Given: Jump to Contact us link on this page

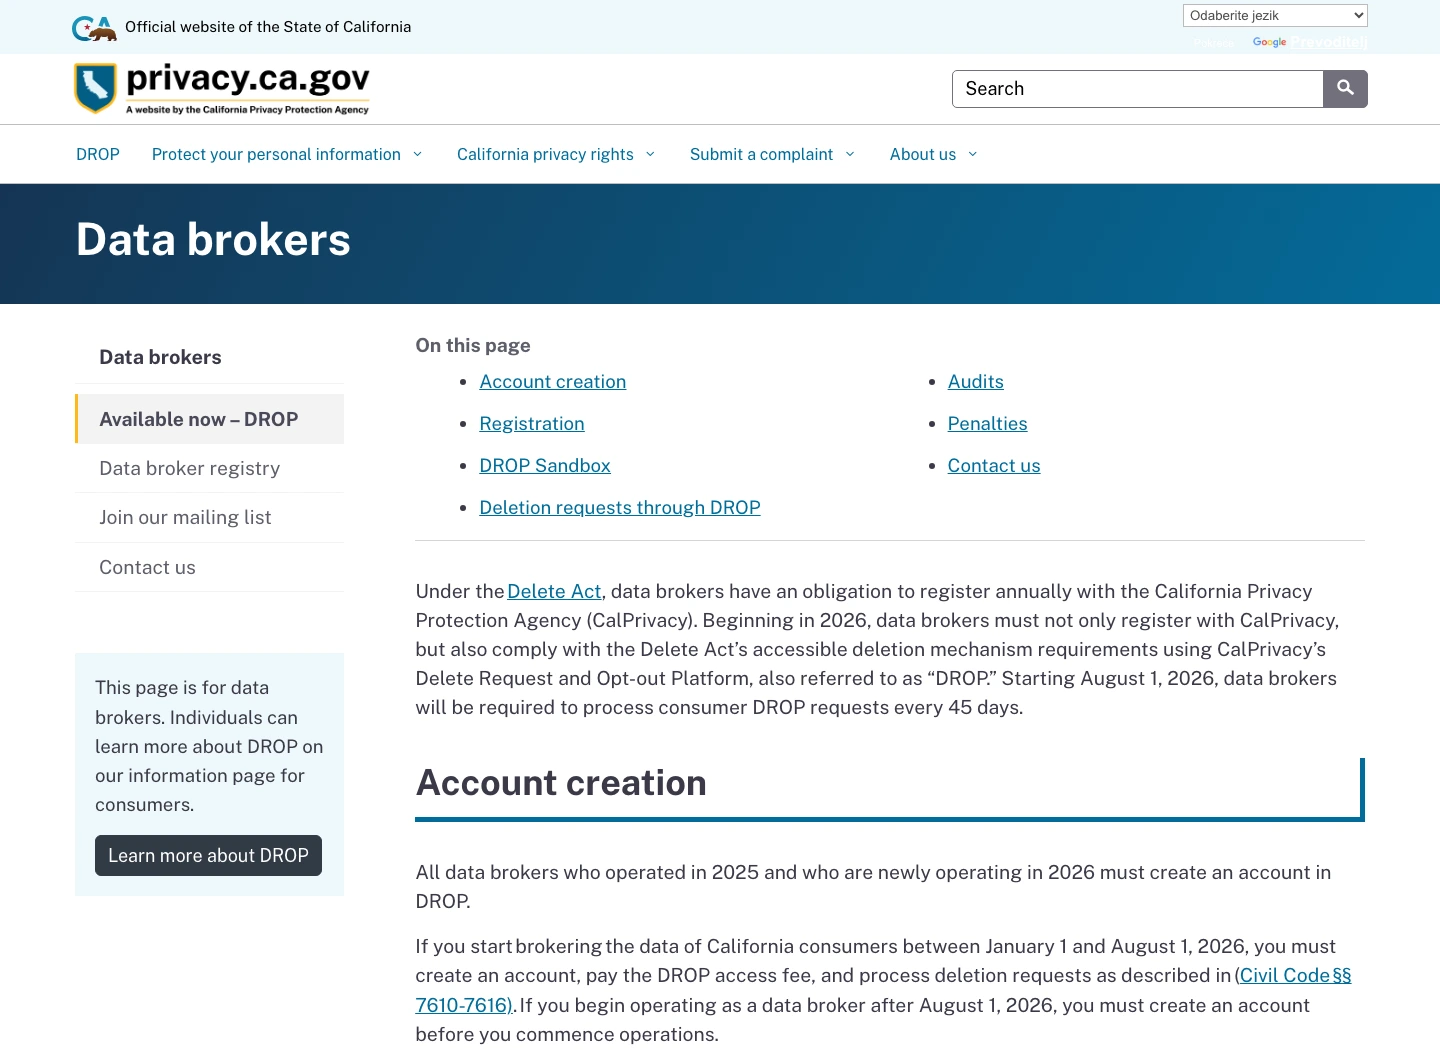Looking at the screenshot, I should point(994,465).
